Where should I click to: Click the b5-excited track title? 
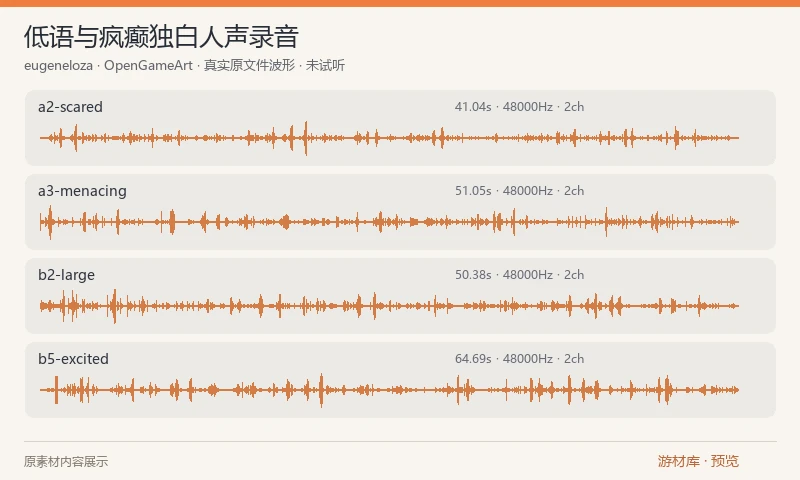pyautogui.click(x=73, y=359)
